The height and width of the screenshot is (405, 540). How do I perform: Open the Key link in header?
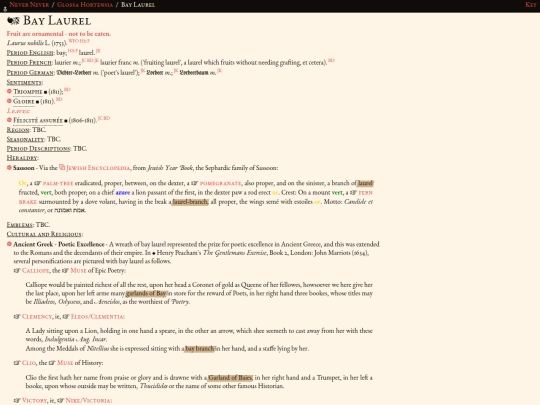tap(530, 5)
